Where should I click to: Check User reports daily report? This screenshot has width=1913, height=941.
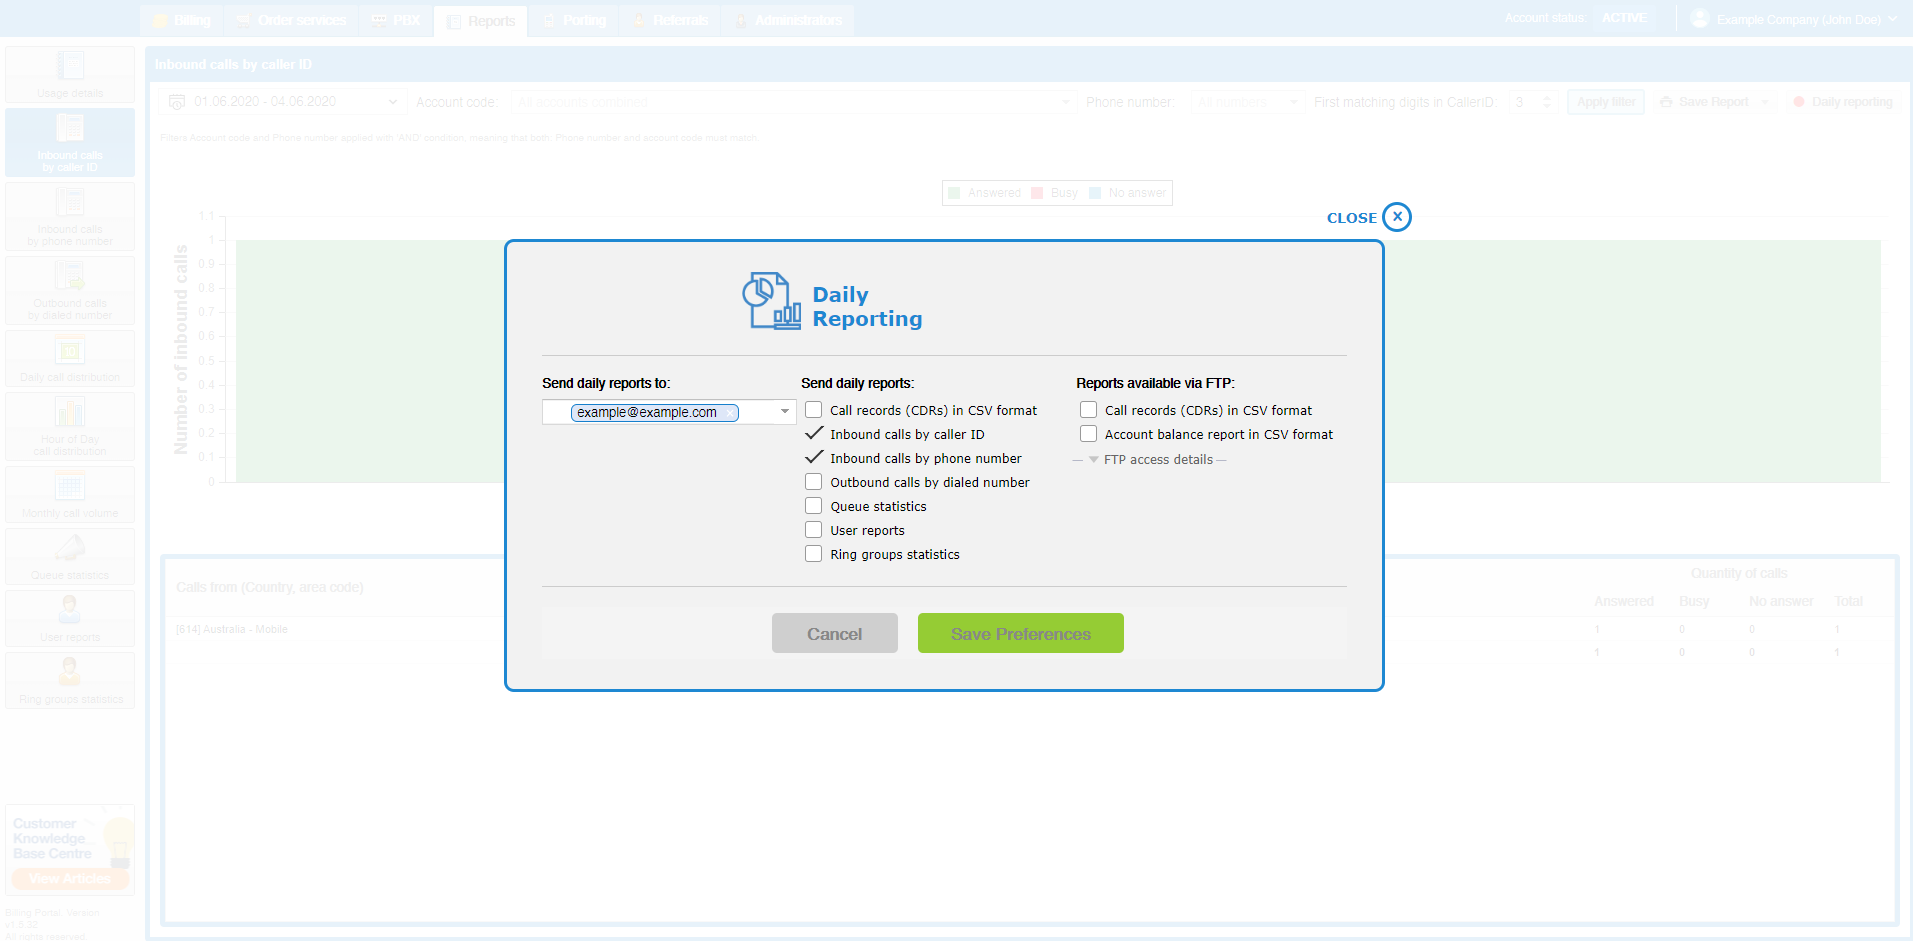[814, 530]
